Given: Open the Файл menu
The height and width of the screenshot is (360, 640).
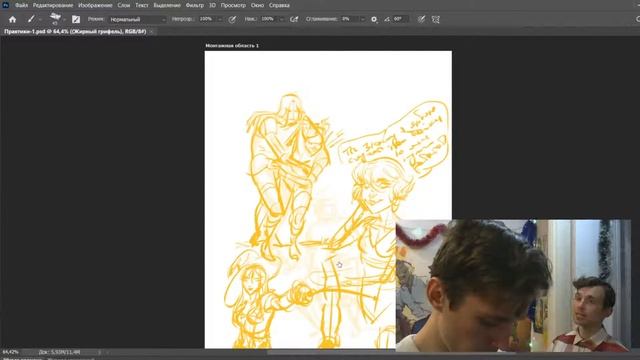Looking at the screenshot, I should (x=21, y=5).
